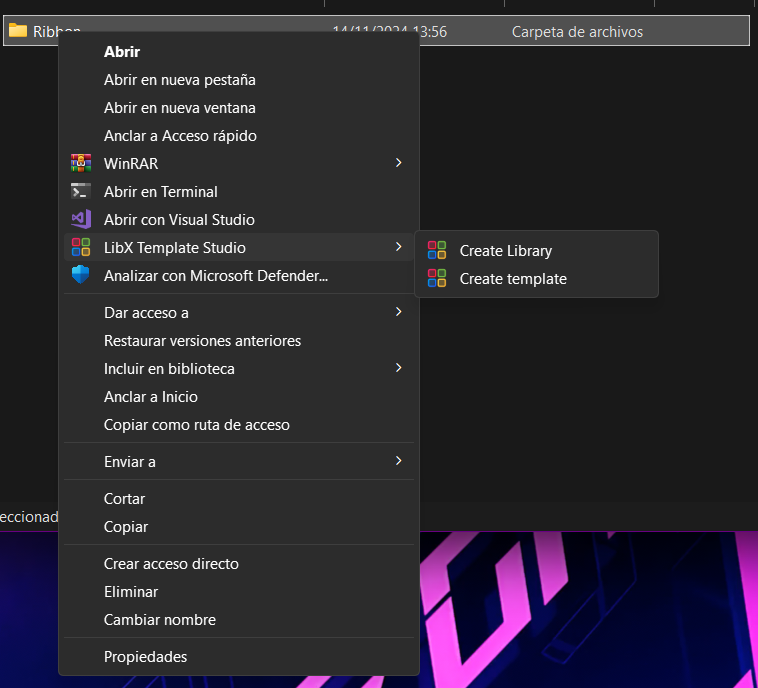Click the LibX Template Studio grid icon
The height and width of the screenshot is (688, 758).
tap(81, 247)
